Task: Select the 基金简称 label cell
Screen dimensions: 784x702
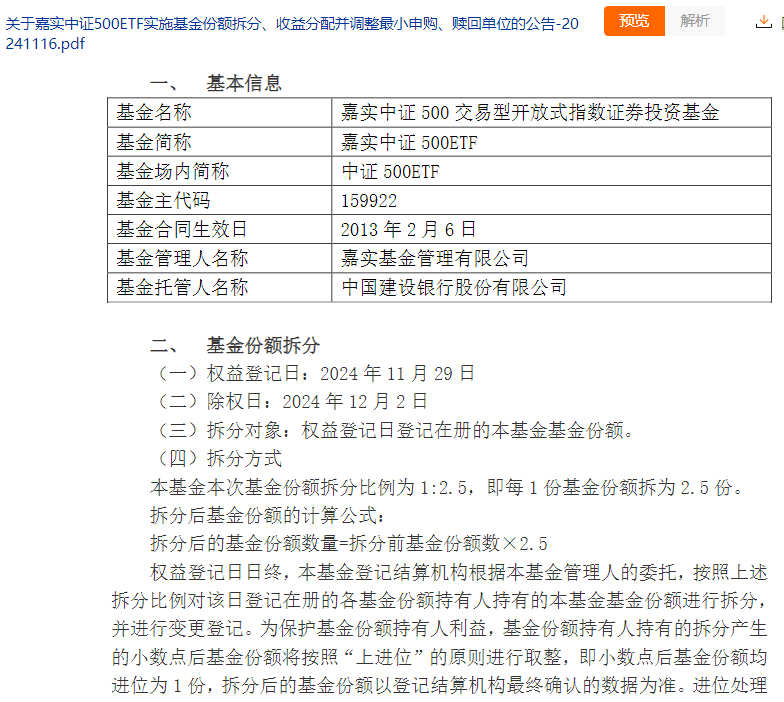Action: pos(220,142)
